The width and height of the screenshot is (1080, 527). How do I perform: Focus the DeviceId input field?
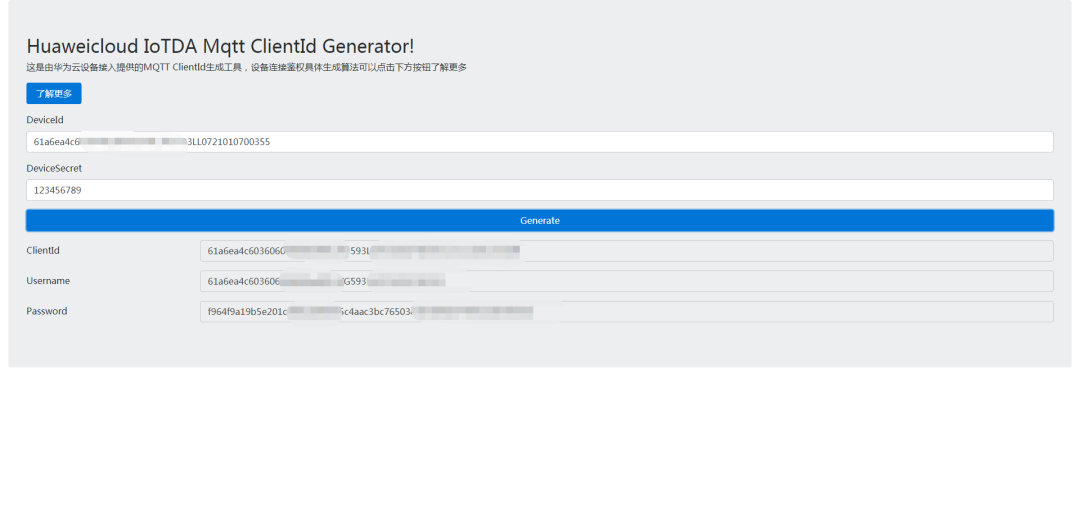(539, 142)
